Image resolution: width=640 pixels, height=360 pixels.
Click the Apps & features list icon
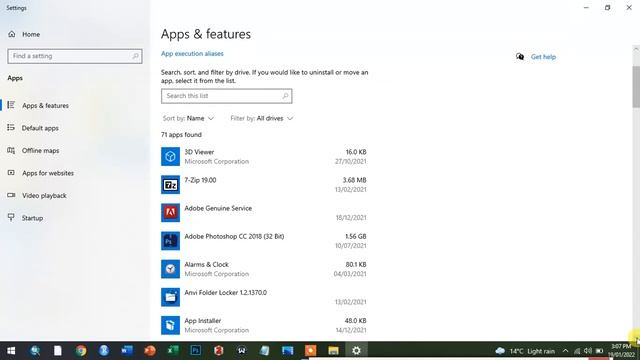coord(11,105)
